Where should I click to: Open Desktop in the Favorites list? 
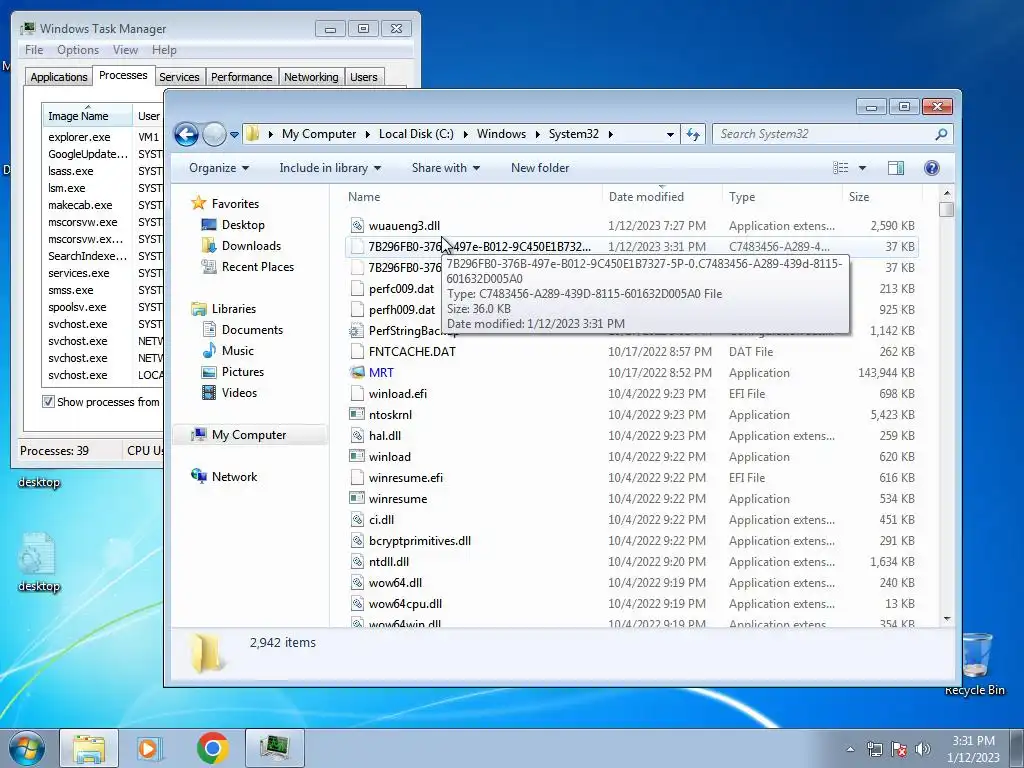coord(242,225)
